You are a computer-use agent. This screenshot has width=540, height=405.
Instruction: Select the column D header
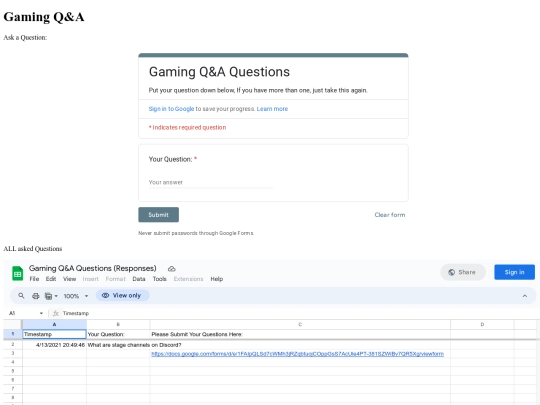pyautogui.click(x=482, y=324)
